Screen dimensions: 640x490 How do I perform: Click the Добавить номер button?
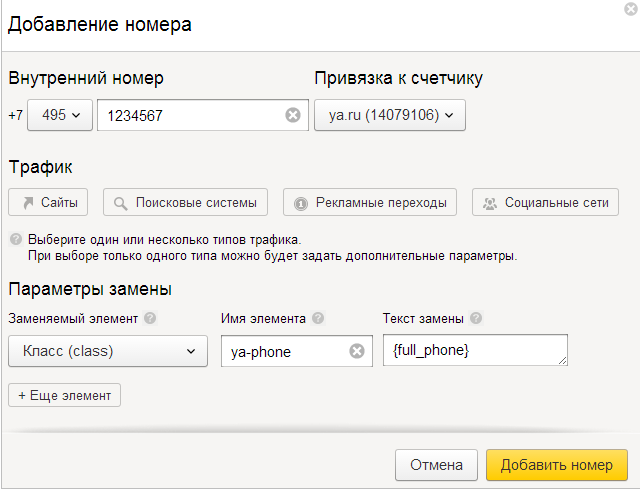point(556,464)
